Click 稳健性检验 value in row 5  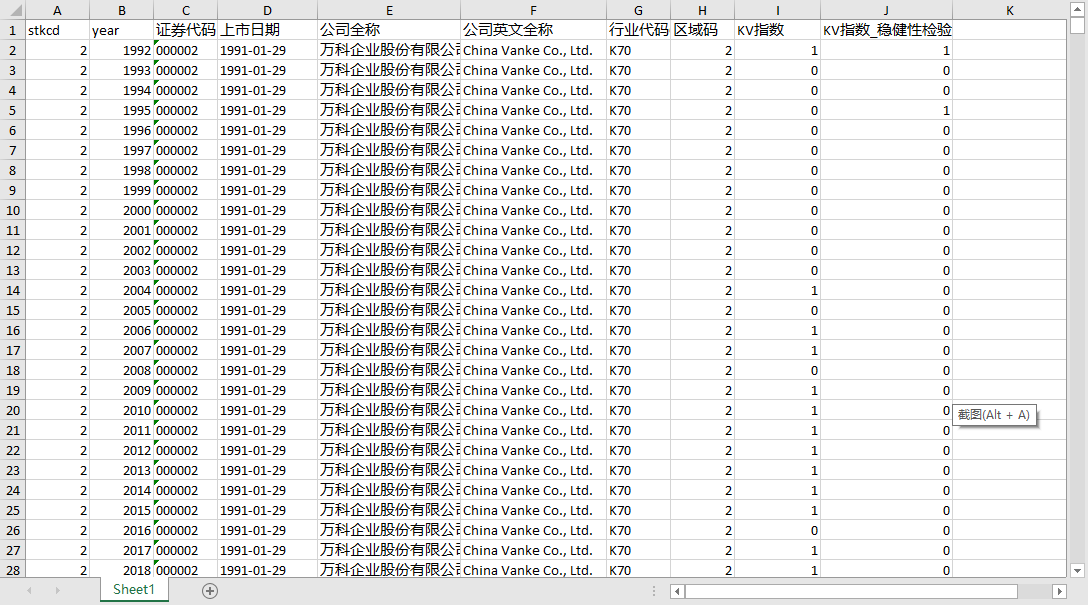point(886,110)
